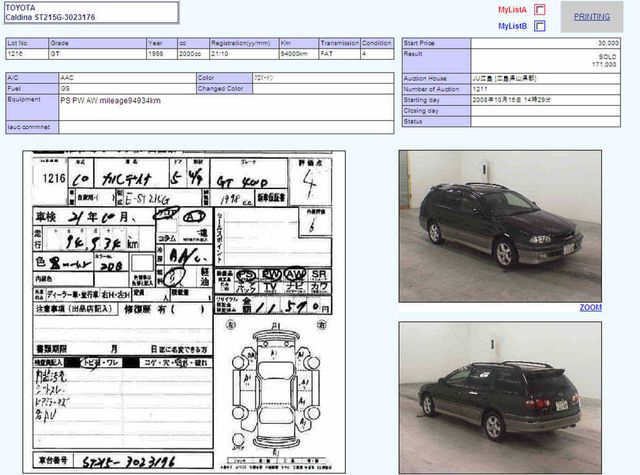Click the ZOOM link under front photo
This screenshot has width=640, height=475.
pos(591,308)
